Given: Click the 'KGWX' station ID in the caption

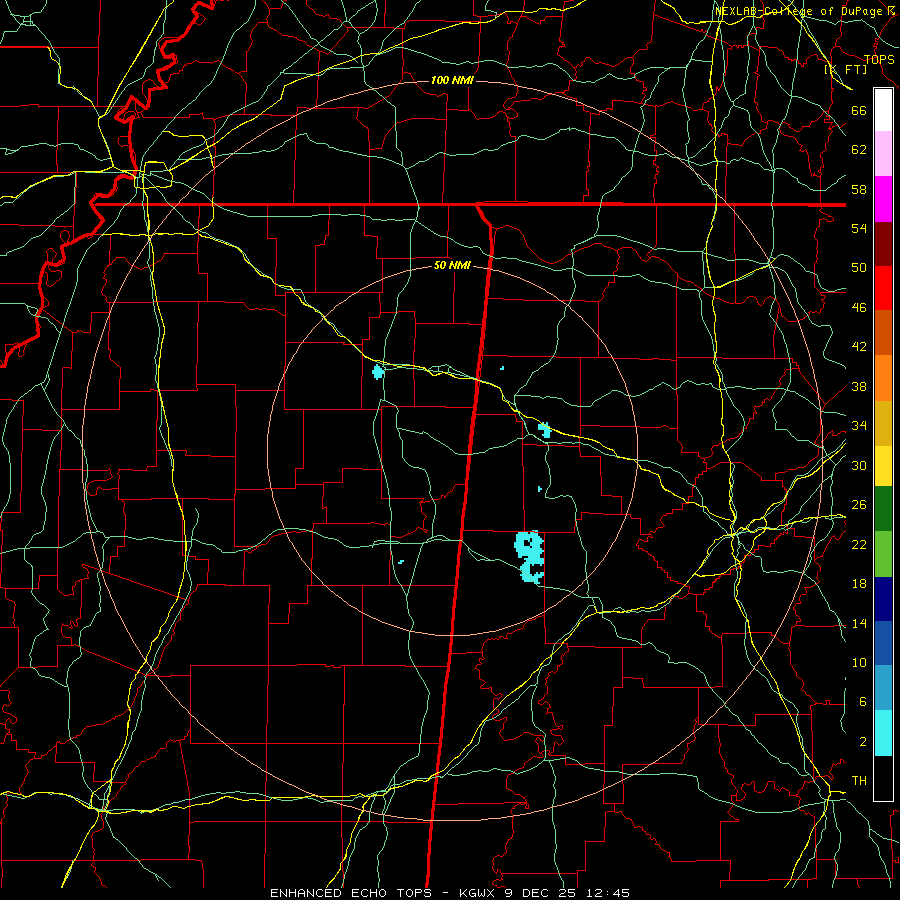Looking at the screenshot, I should [479, 893].
